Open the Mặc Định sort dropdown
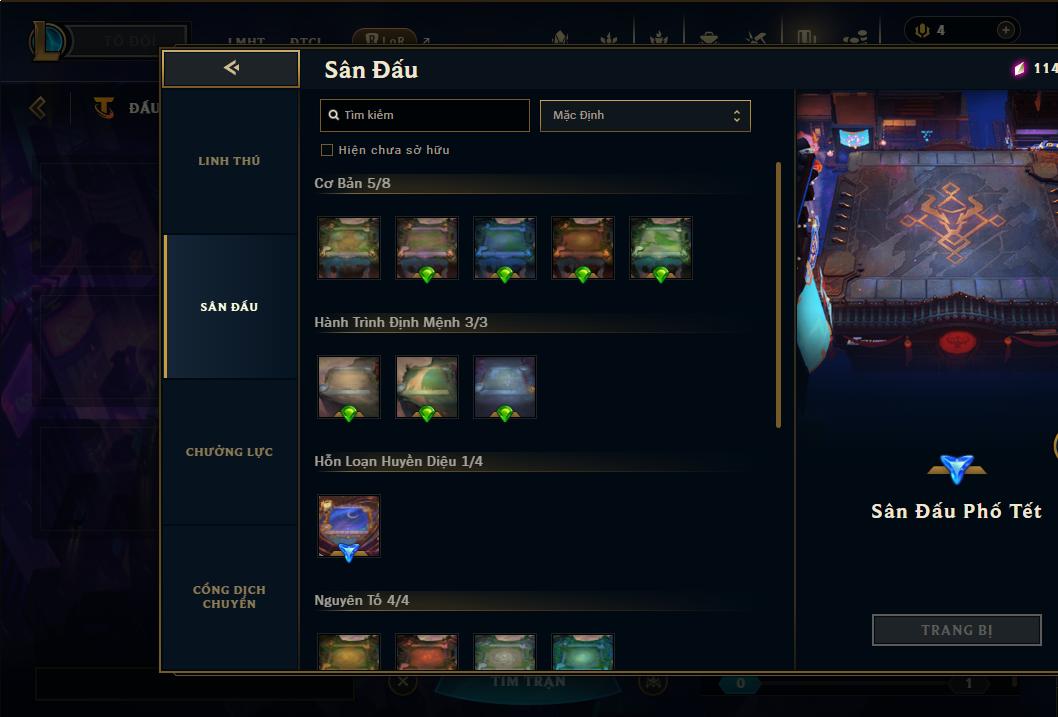 pos(645,115)
